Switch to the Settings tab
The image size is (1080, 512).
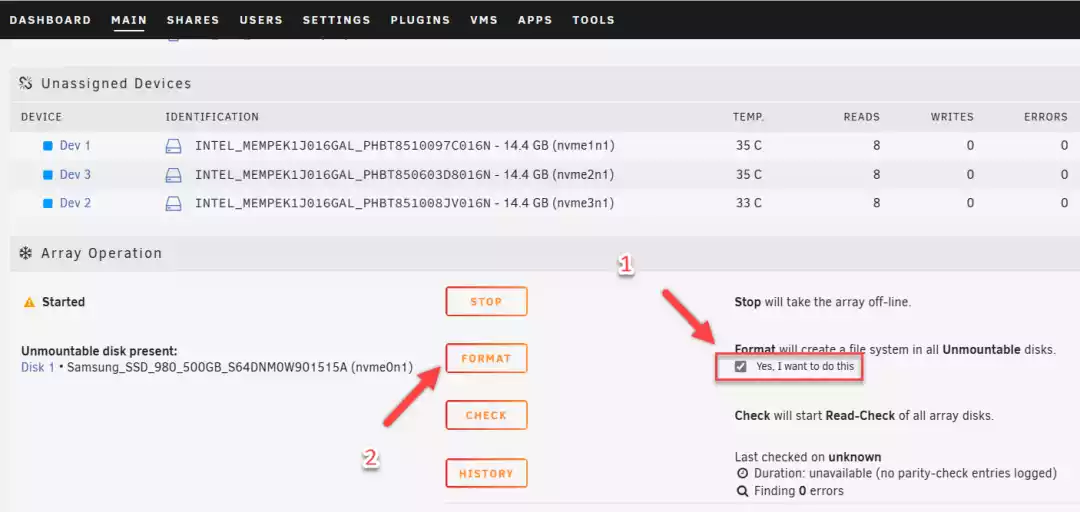coord(336,20)
